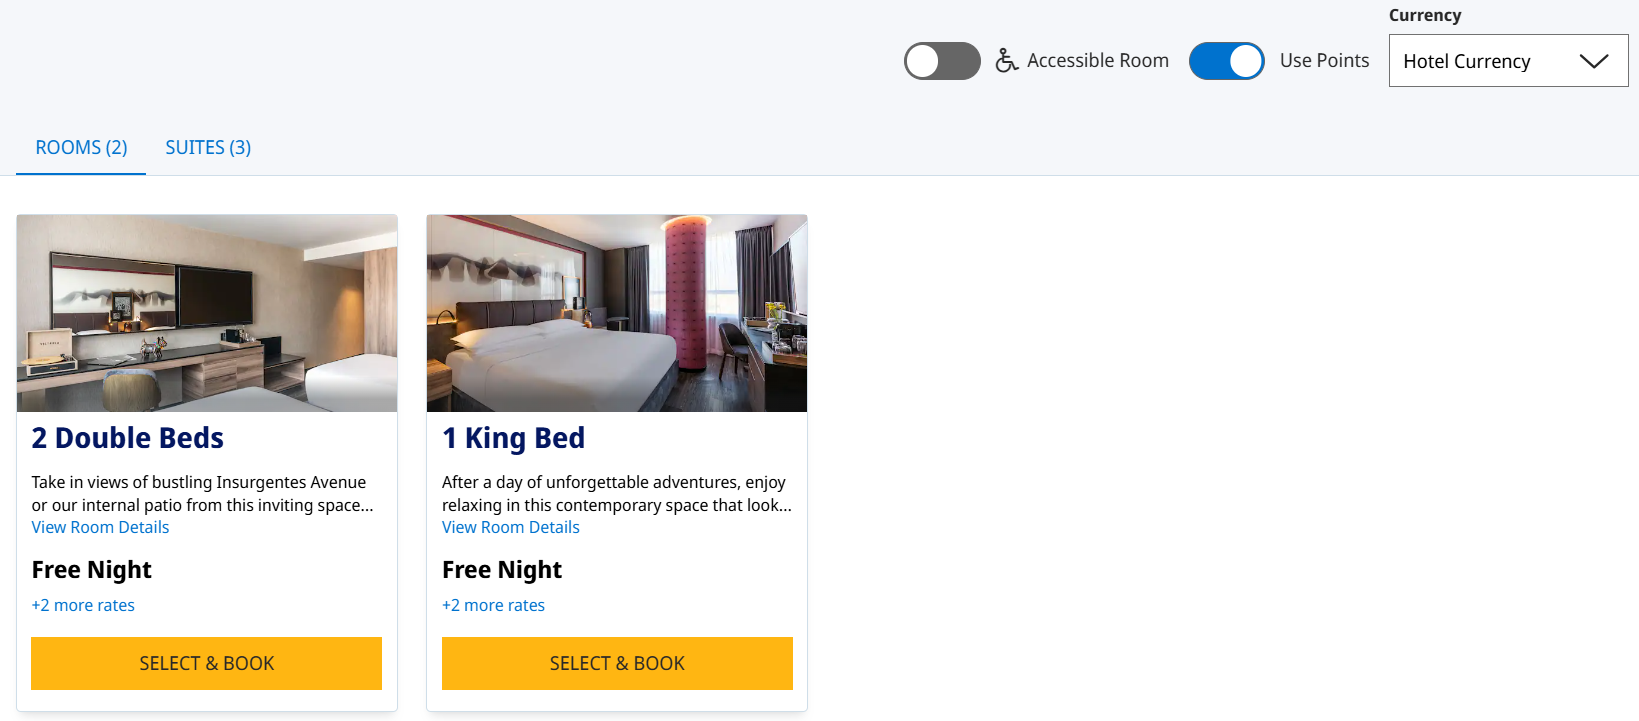Click SELECT & BOOK for 1 King Bed
1639x721 pixels.
[x=617, y=663]
